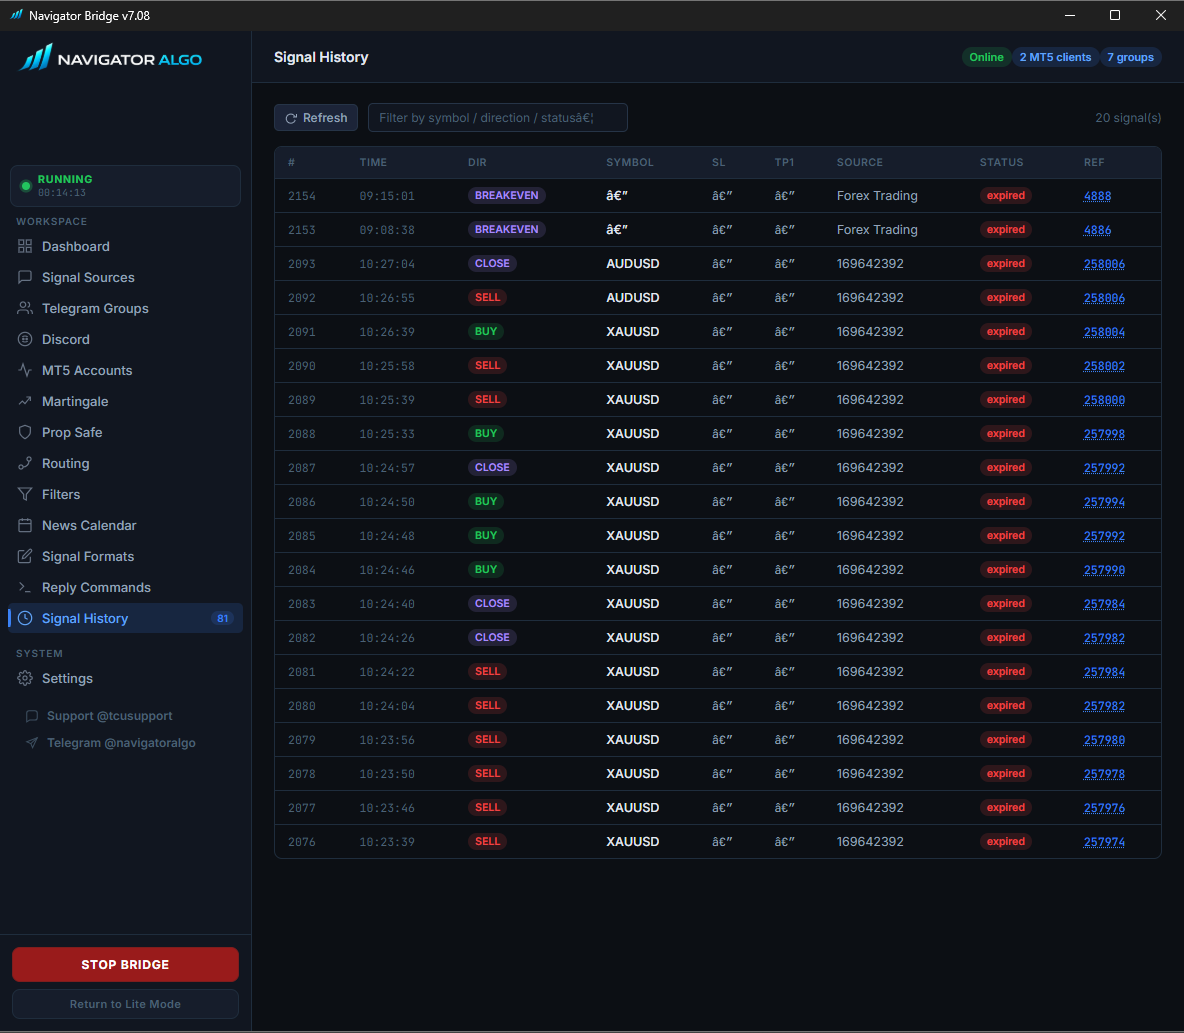Screen dimensions: 1184x1033
Task: Click source 169642392 in row 2079
Action: pyautogui.click(x=870, y=739)
